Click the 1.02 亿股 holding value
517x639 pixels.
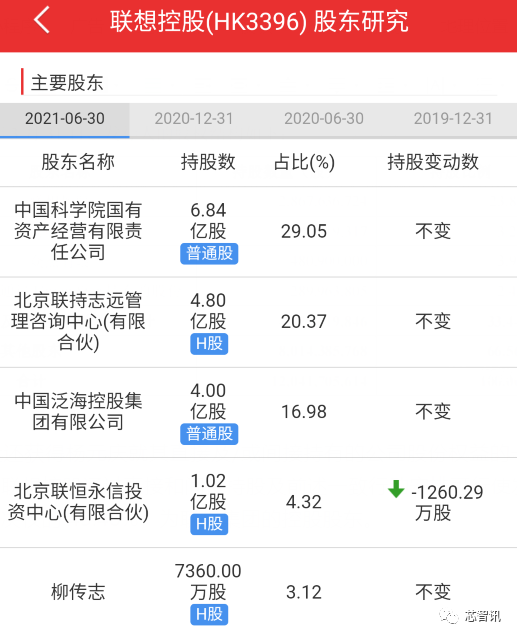[208, 491]
